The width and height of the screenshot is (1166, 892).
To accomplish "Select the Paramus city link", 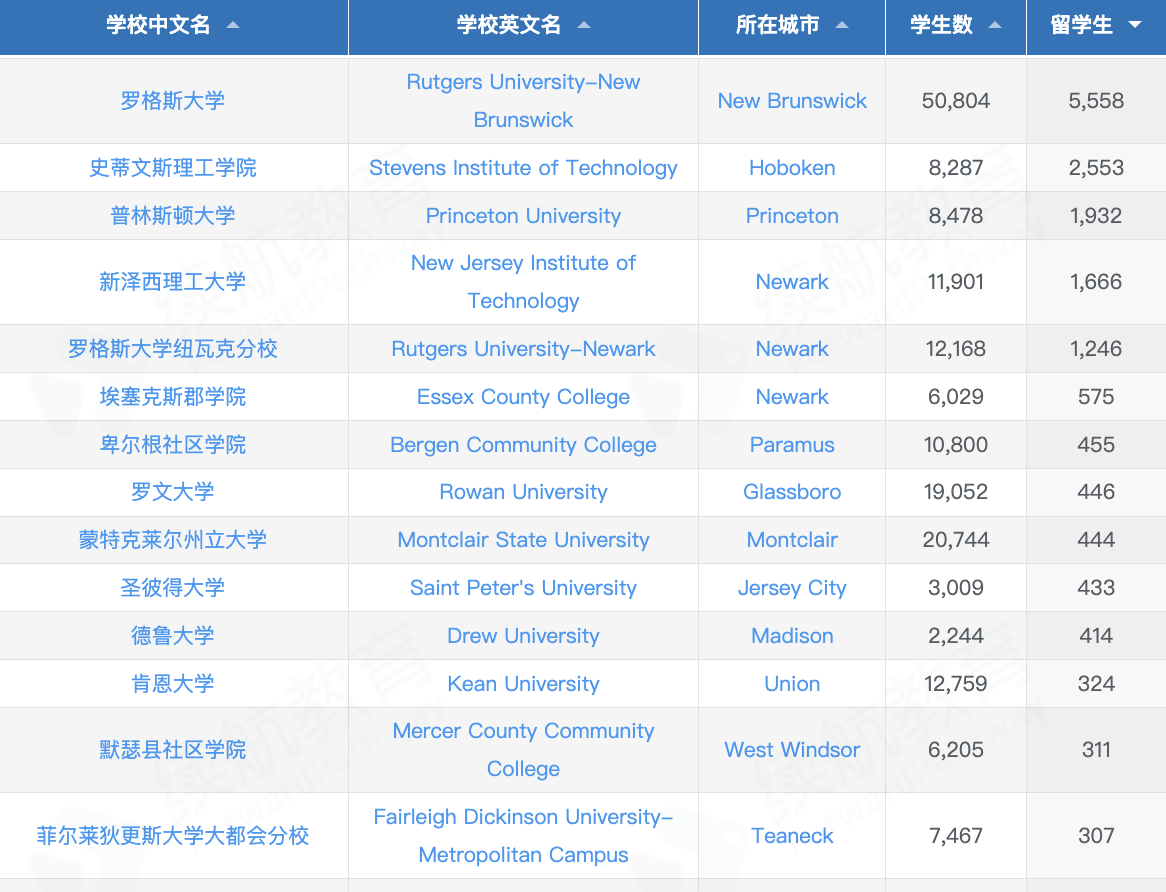I will pos(792,445).
